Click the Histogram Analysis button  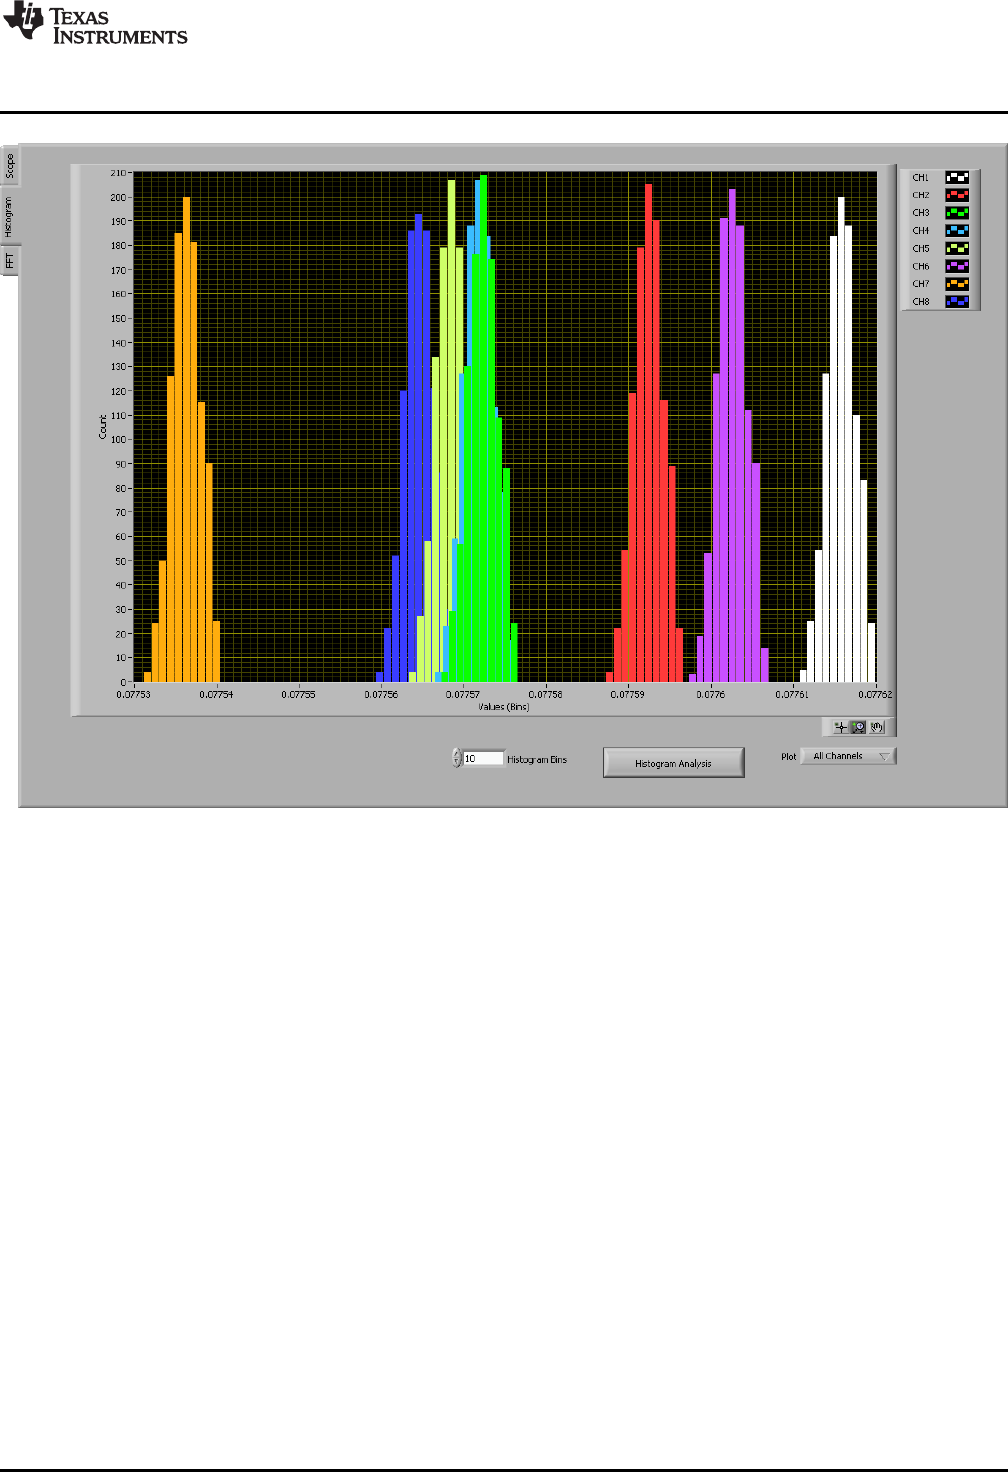[x=674, y=763]
